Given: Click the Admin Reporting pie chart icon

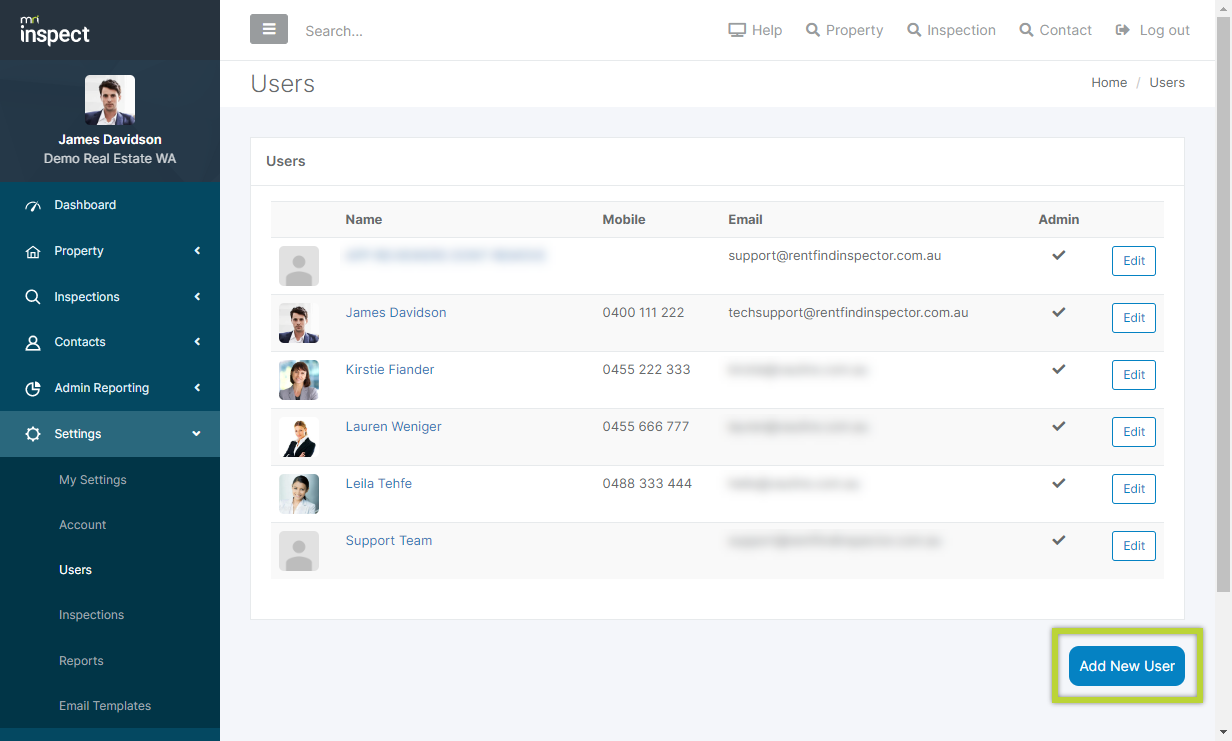Looking at the screenshot, I should (x=33, y=388).
